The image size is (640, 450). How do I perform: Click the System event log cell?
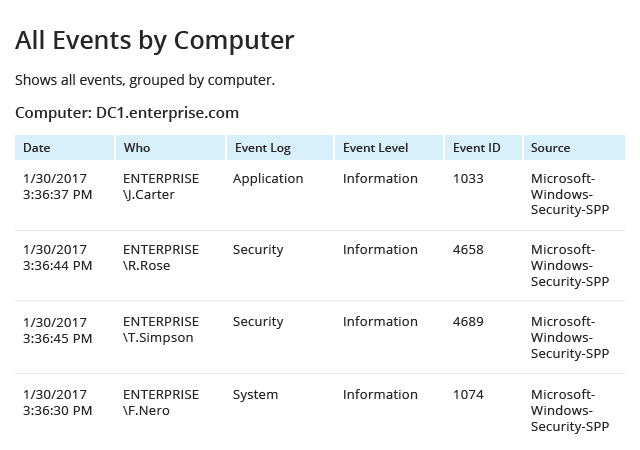[x=256, y=395]
